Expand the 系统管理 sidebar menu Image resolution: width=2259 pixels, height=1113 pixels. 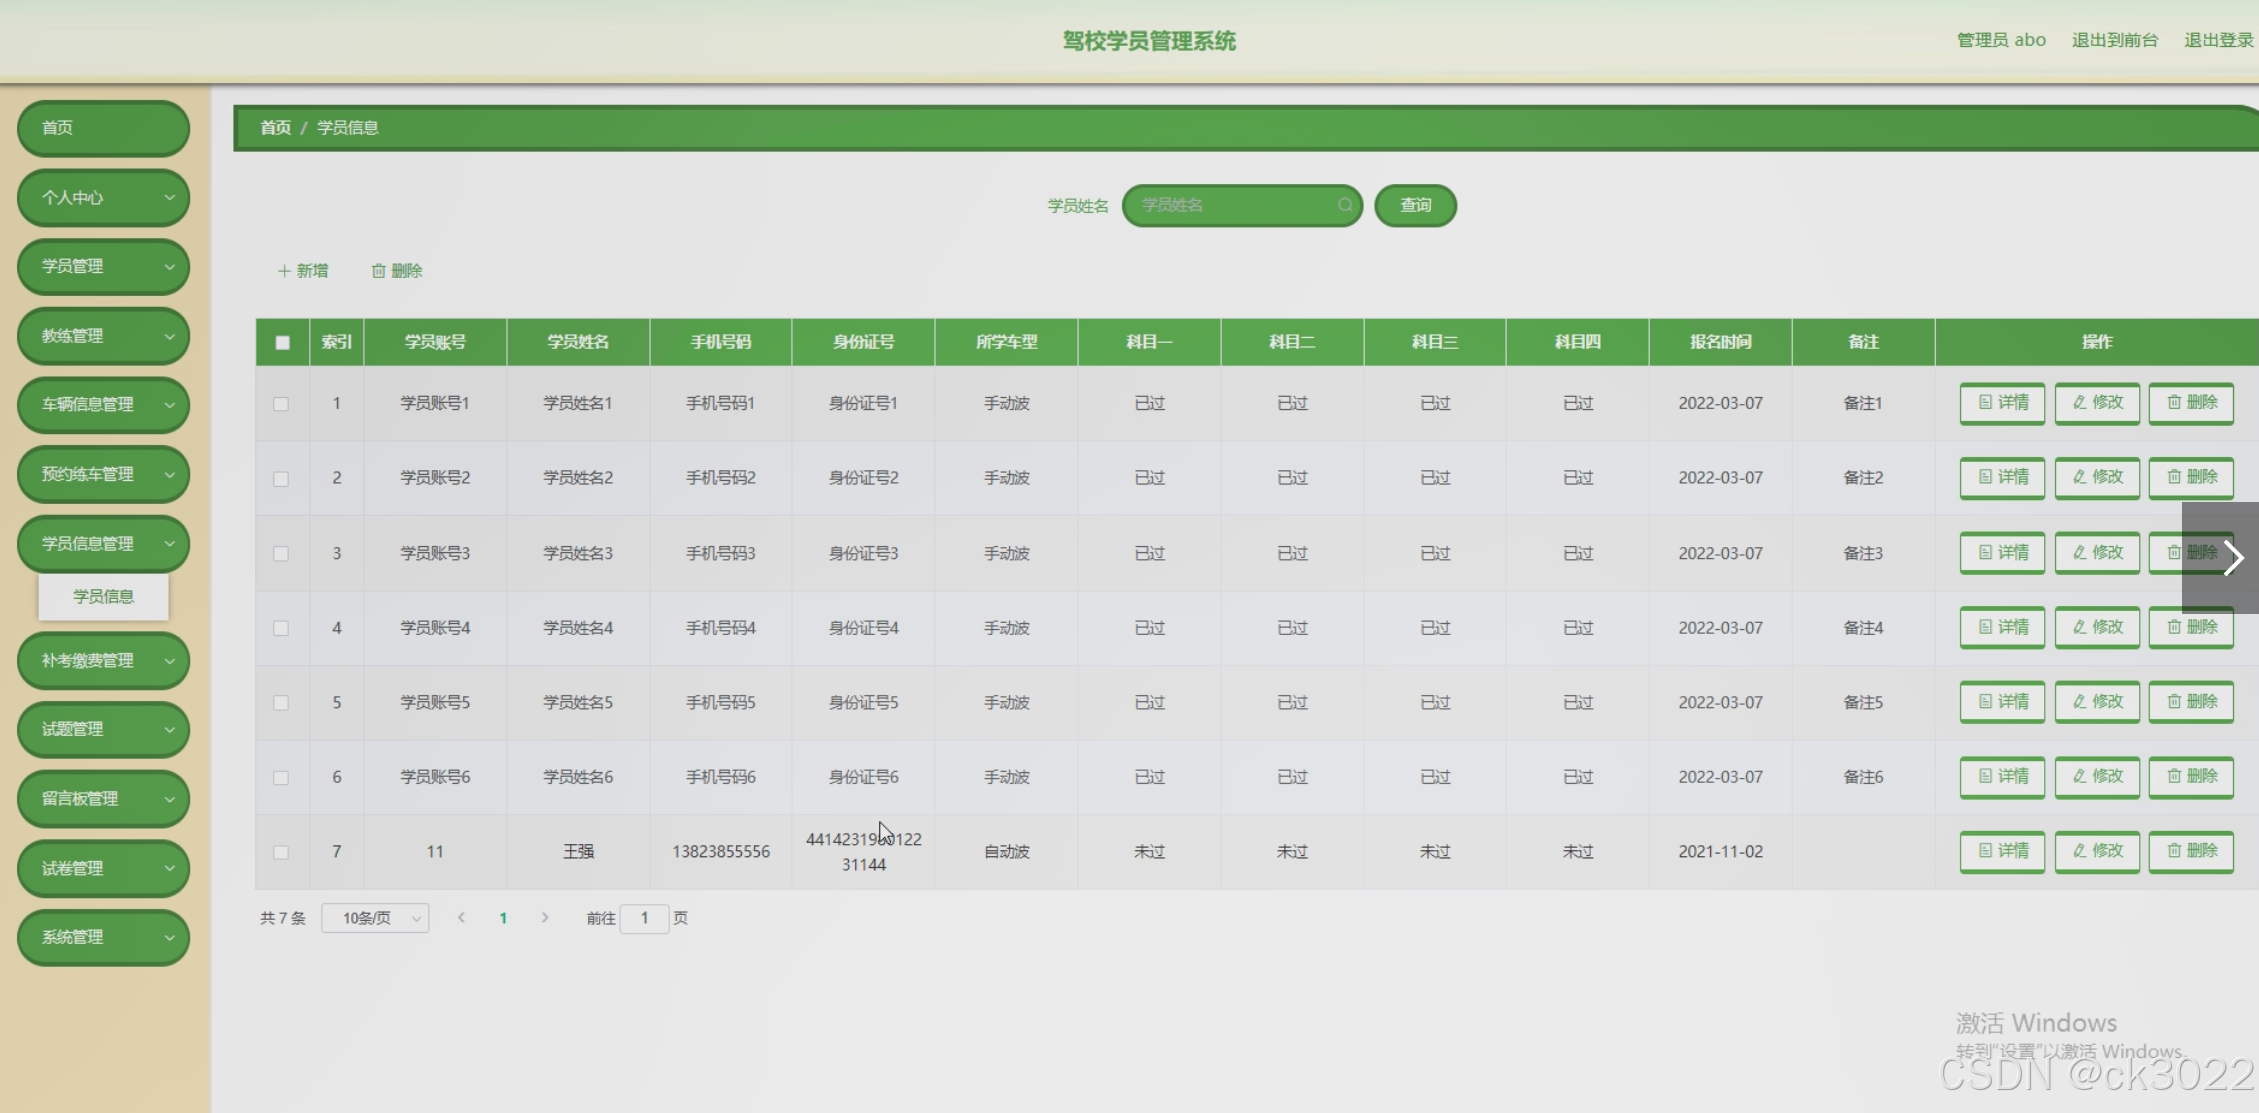pos(103,937)
